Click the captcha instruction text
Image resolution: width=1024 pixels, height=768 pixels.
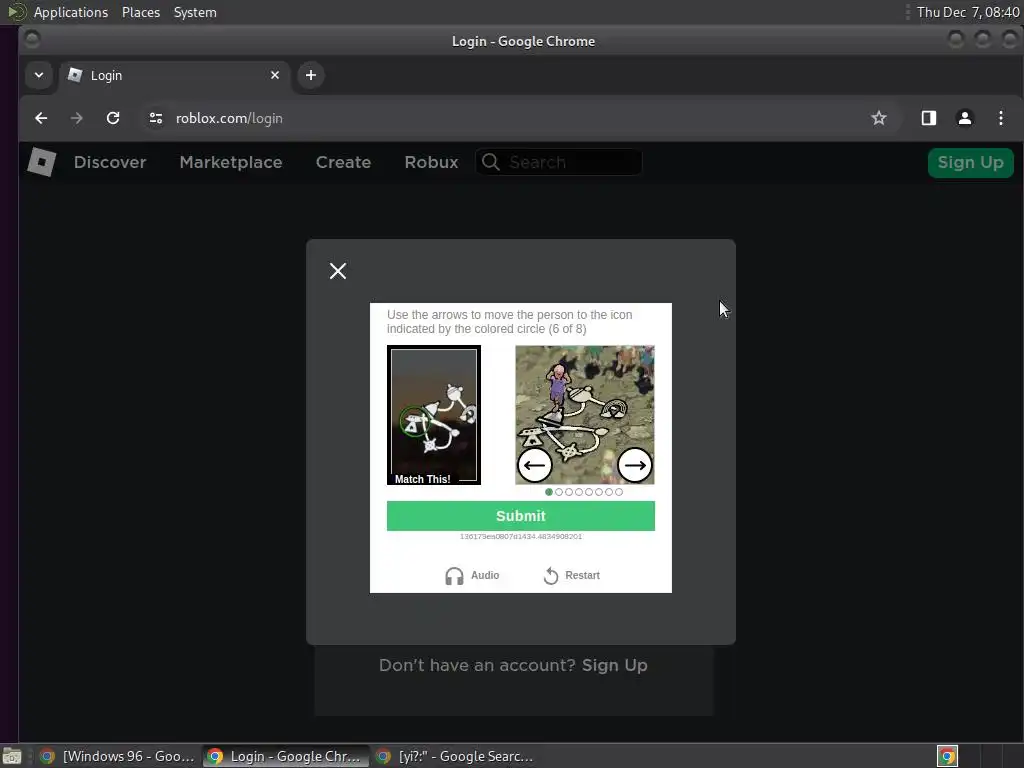pos(509,322)
